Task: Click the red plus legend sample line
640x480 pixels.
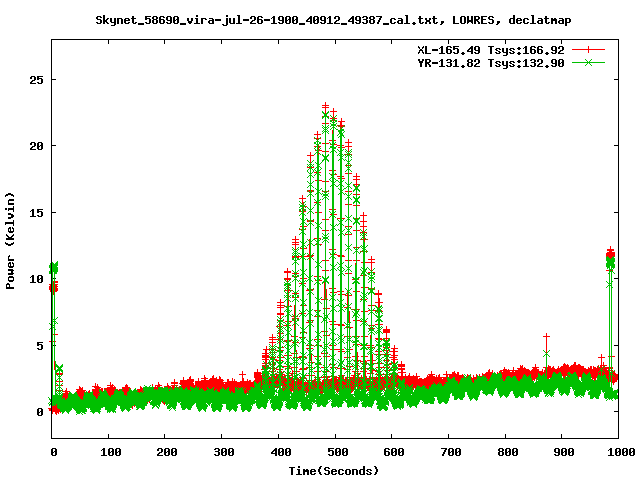Action: (588, 50)
